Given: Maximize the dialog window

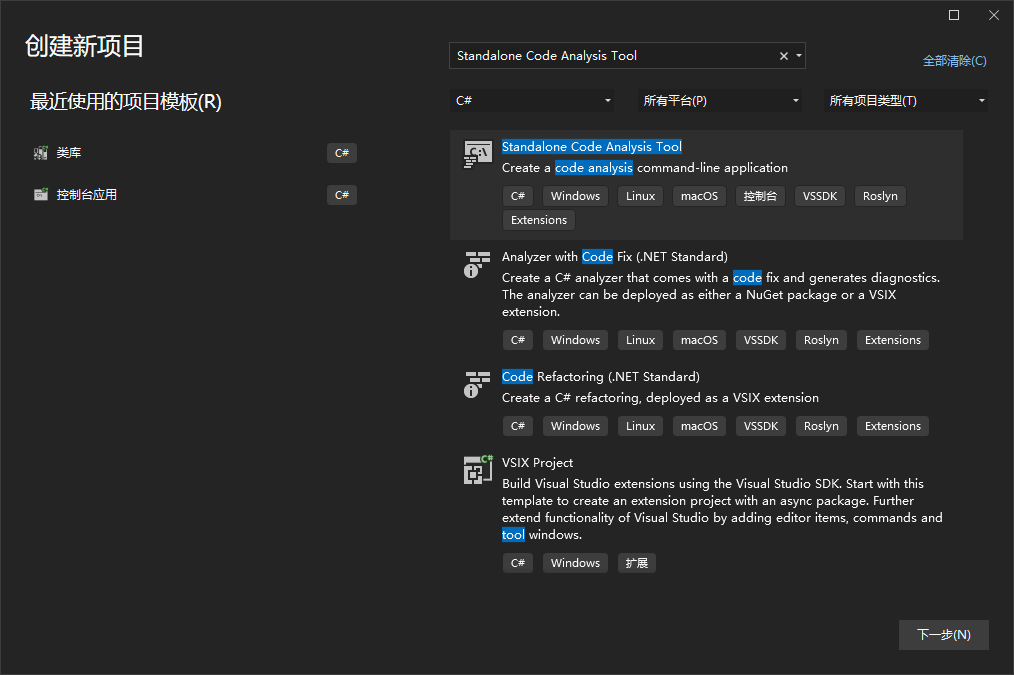Looking at the screenshot, I should 954,15.
